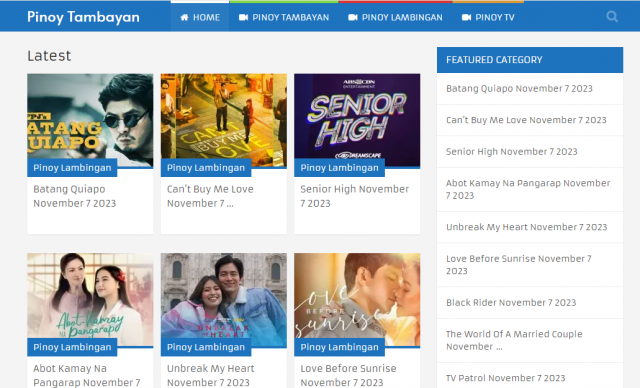Open Can't Buy Me Love November 7 card title
The height and width of the screenshot is (388, 640).
[x=210, y=196]
